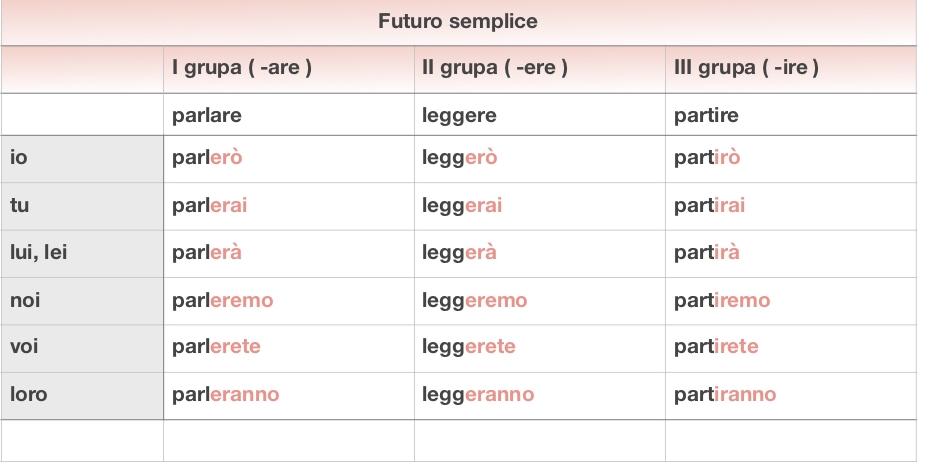This screenshot has width=926, height=462.
Task: Click the cell containing 'parlerò'
Action: click(x=207, y=158)
